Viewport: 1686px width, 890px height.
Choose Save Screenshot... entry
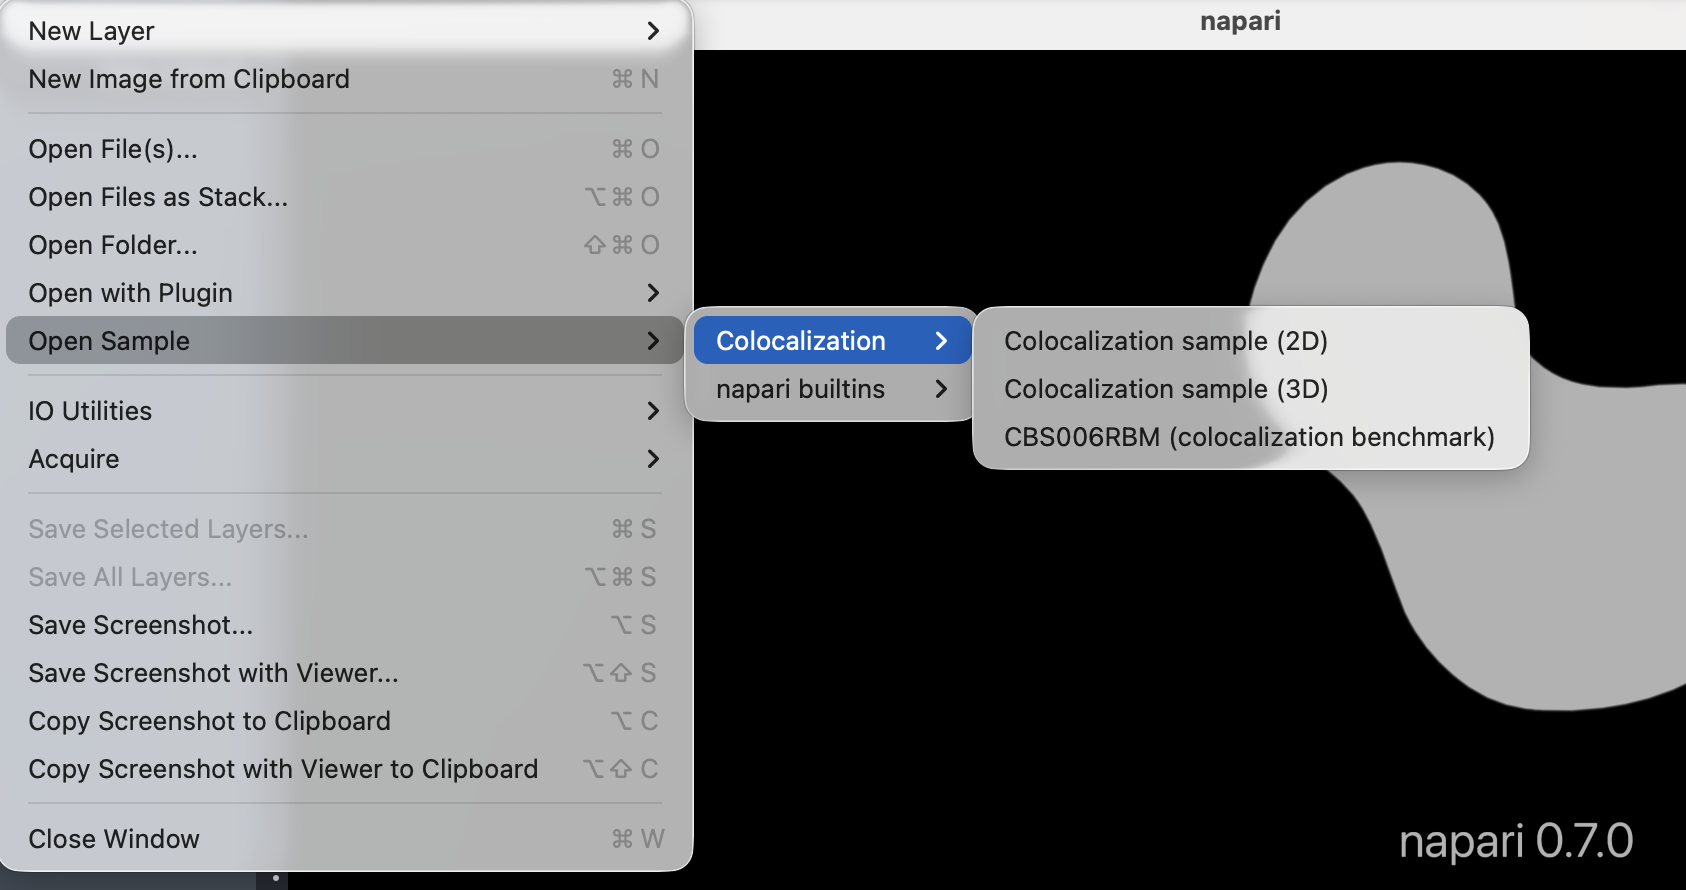pos(345,625)
